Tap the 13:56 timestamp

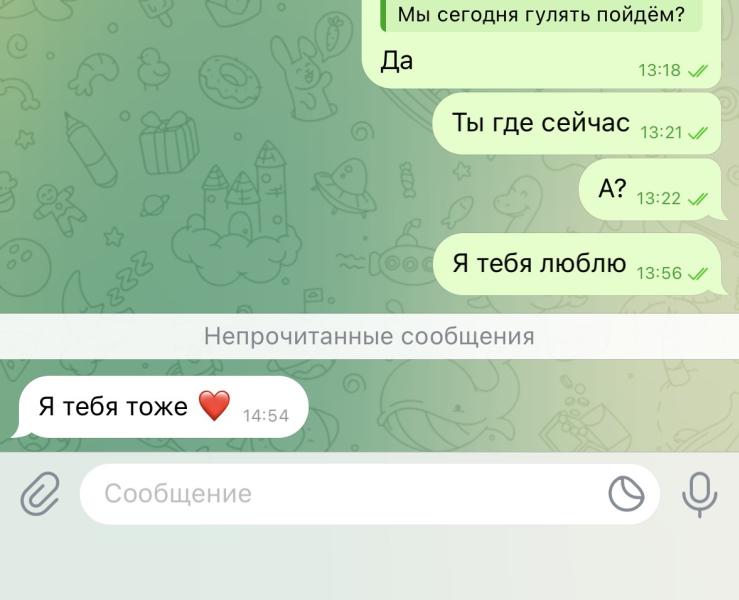pyautogui.click(x=659, y=273)
